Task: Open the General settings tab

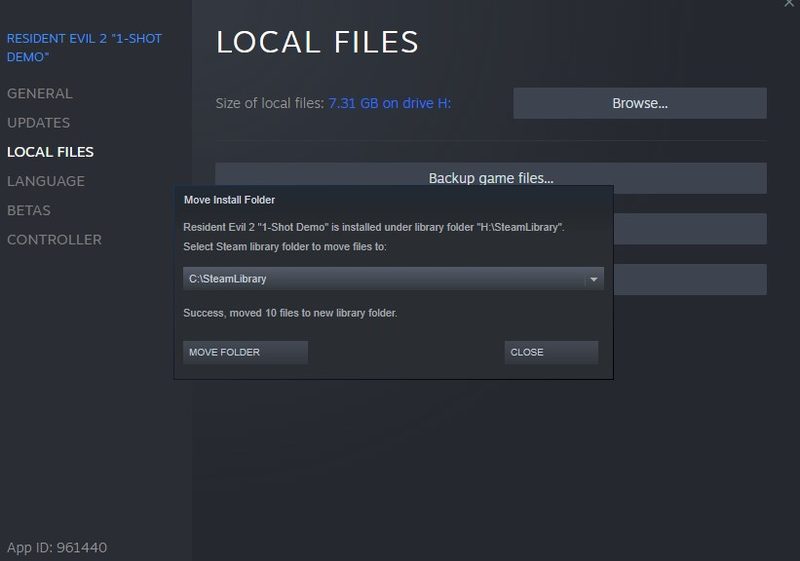Action: [x=40, y=93]
